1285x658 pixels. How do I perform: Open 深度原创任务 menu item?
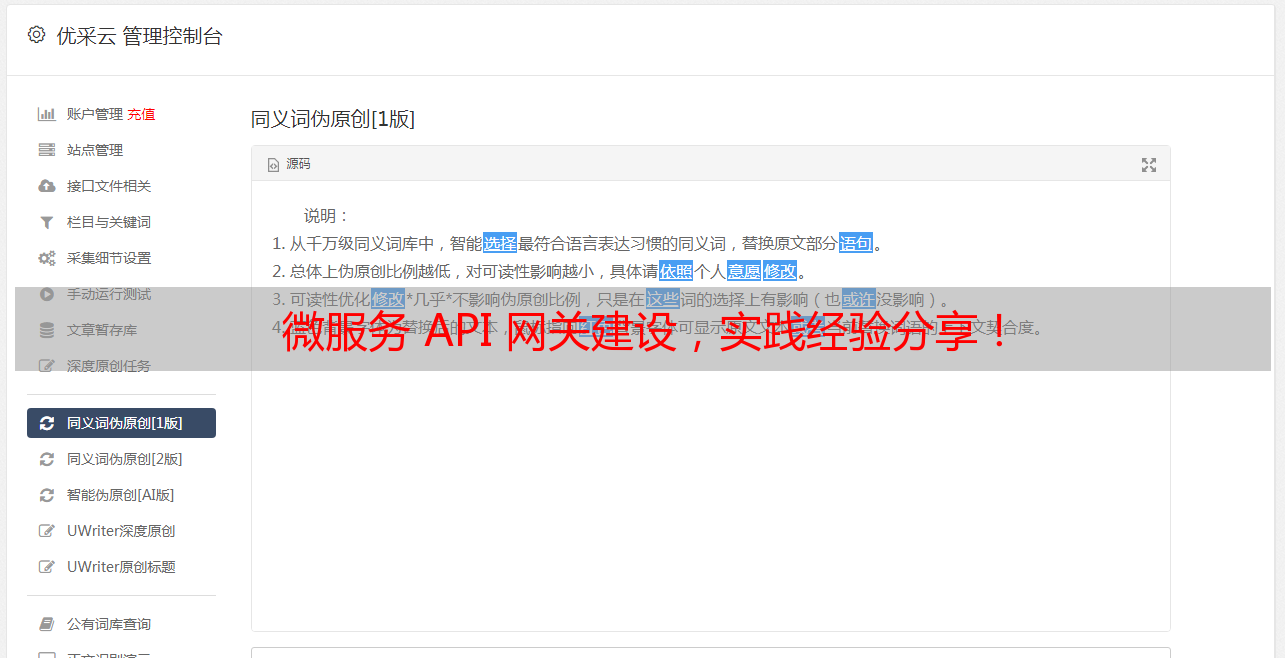click(x=109, y=366)
